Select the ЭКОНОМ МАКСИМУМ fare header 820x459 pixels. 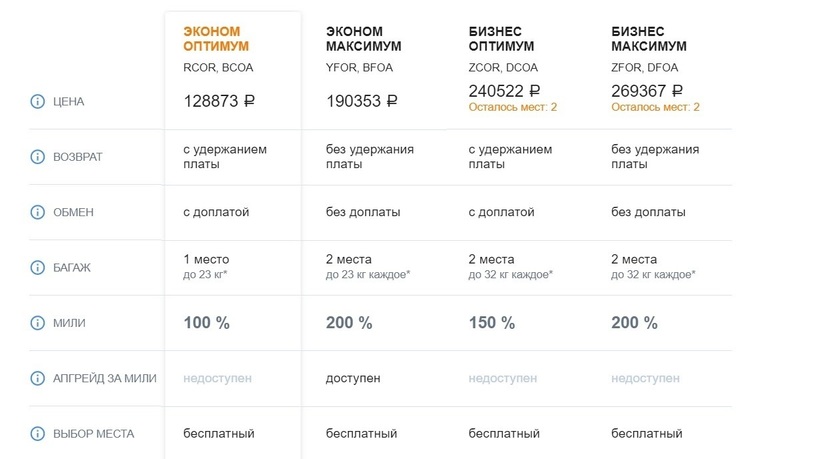(361, 39)
